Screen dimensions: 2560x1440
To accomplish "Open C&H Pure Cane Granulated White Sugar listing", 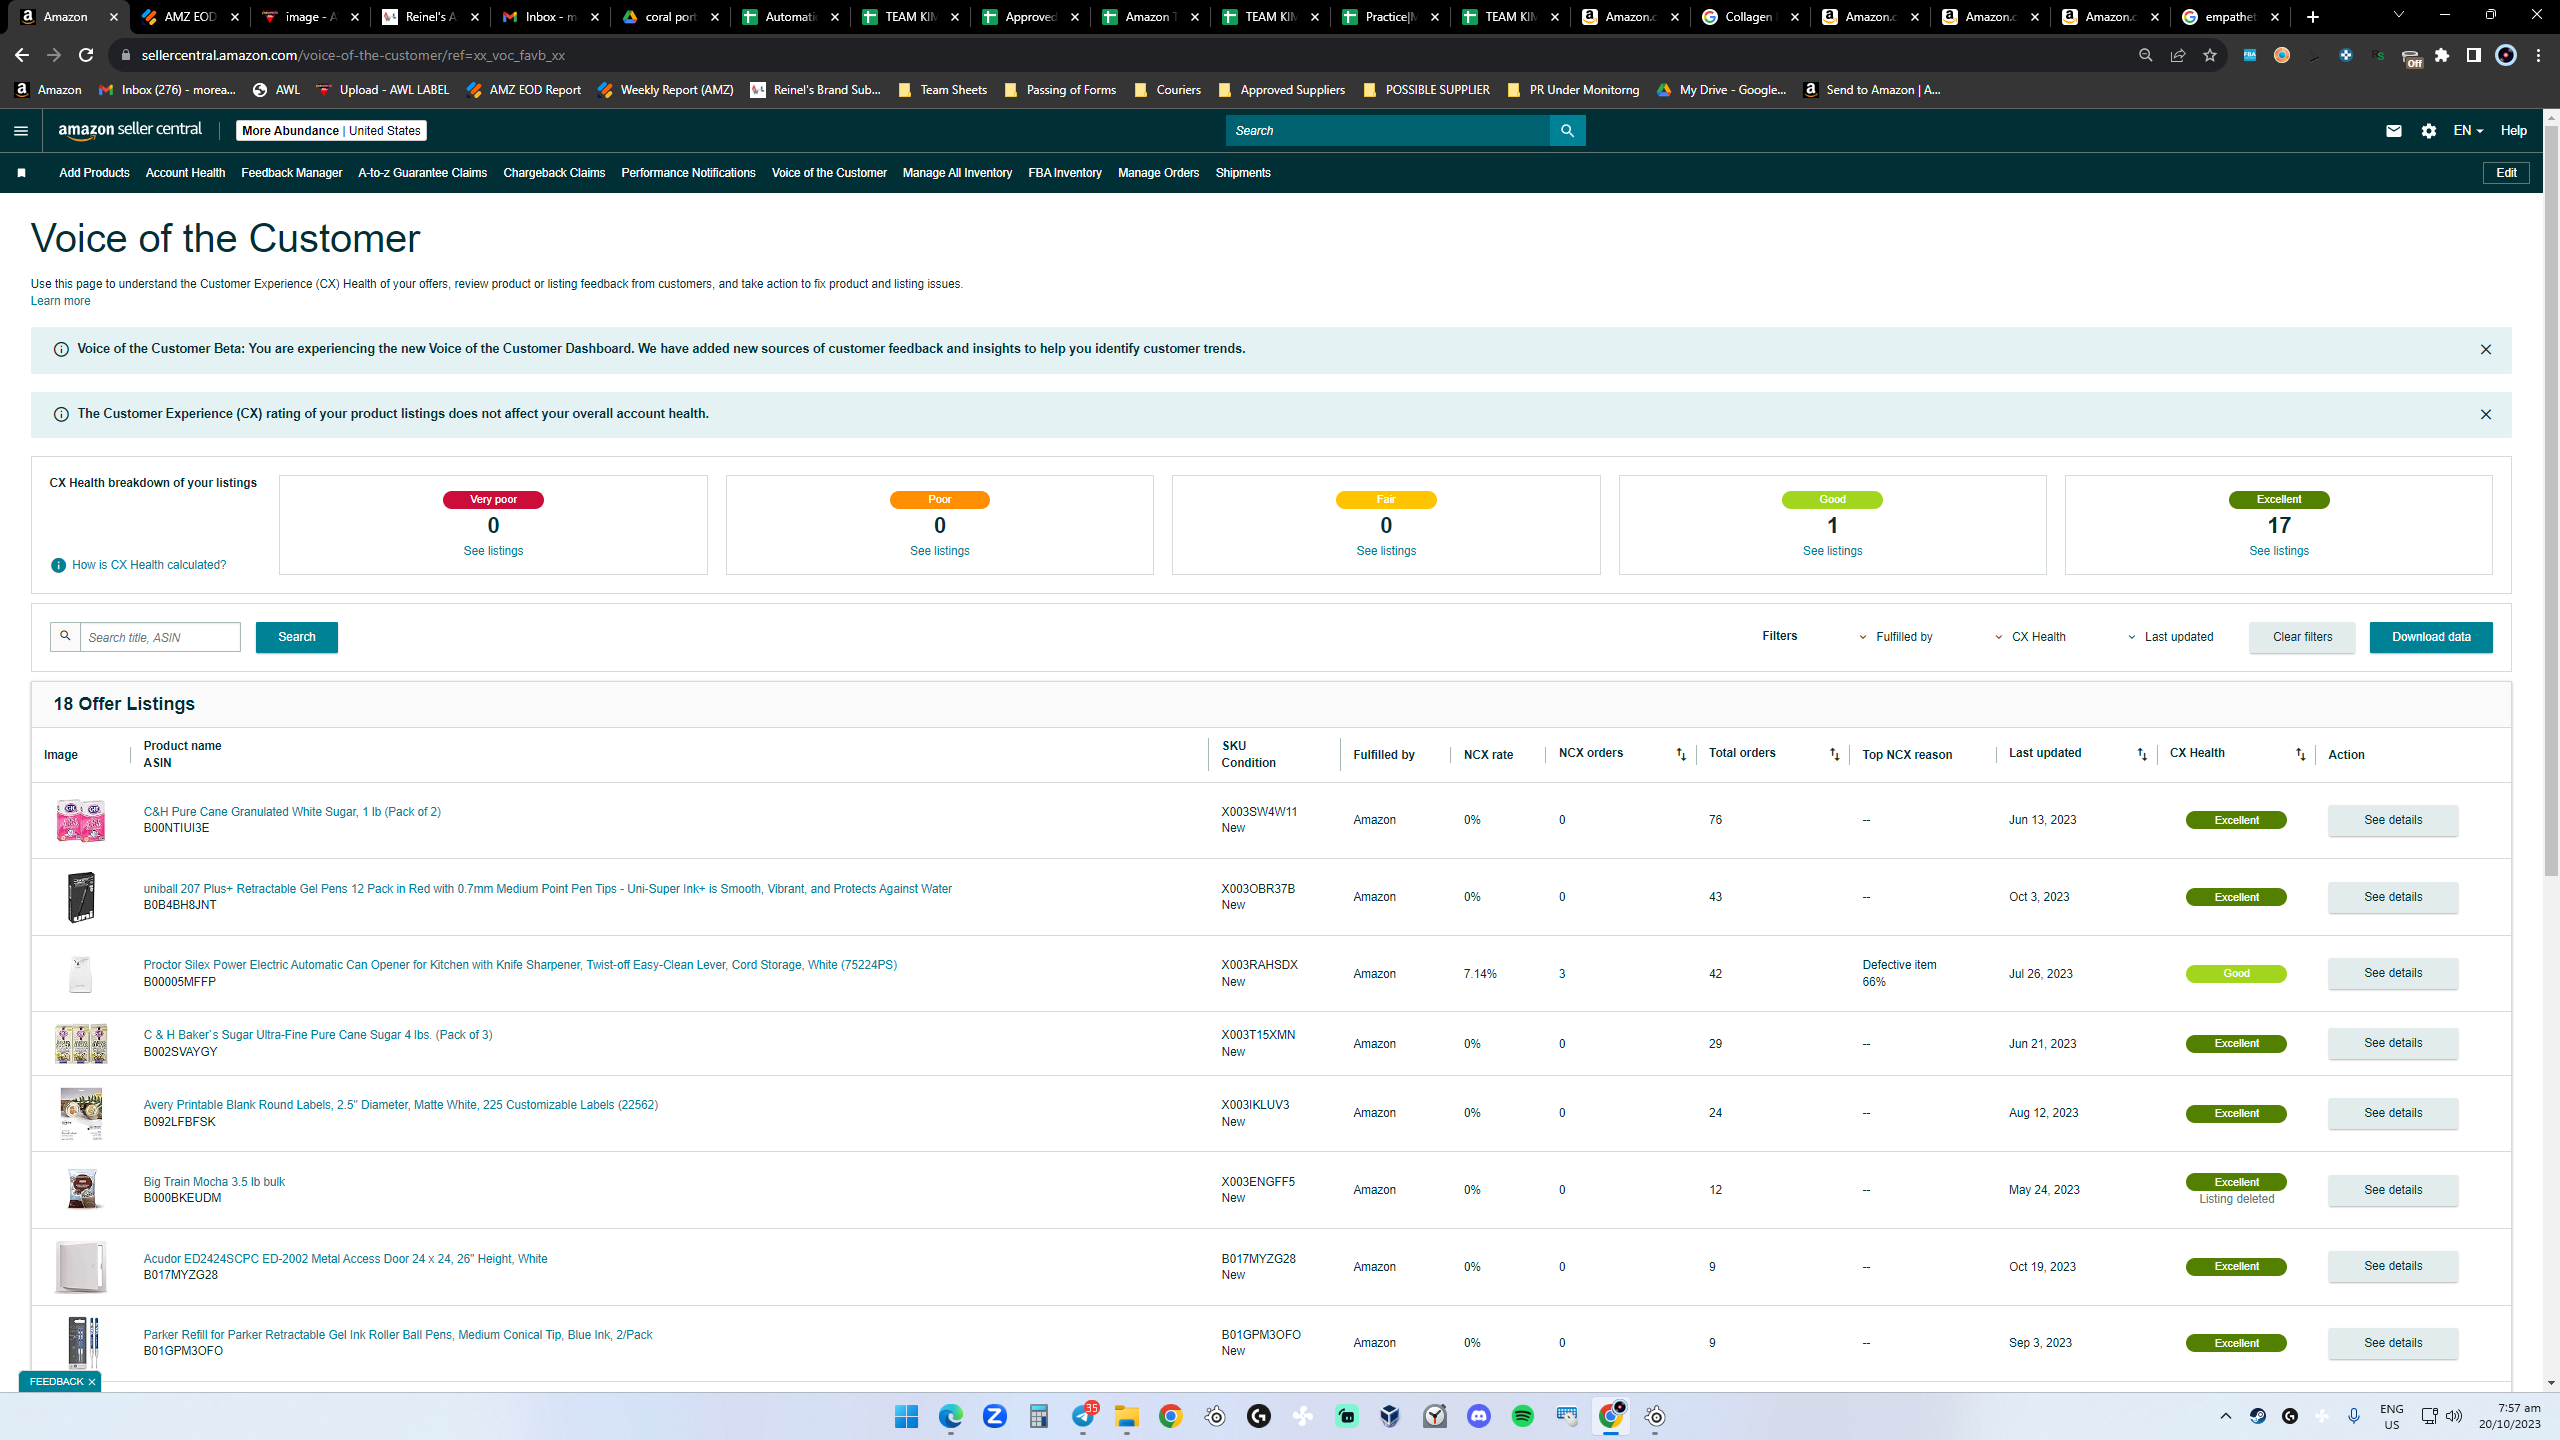I will tap(292, 812).
